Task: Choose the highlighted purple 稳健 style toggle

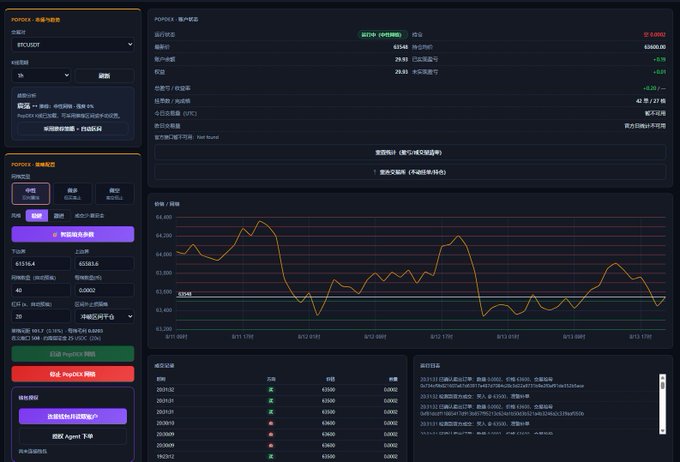Action: tap(37, 216)
